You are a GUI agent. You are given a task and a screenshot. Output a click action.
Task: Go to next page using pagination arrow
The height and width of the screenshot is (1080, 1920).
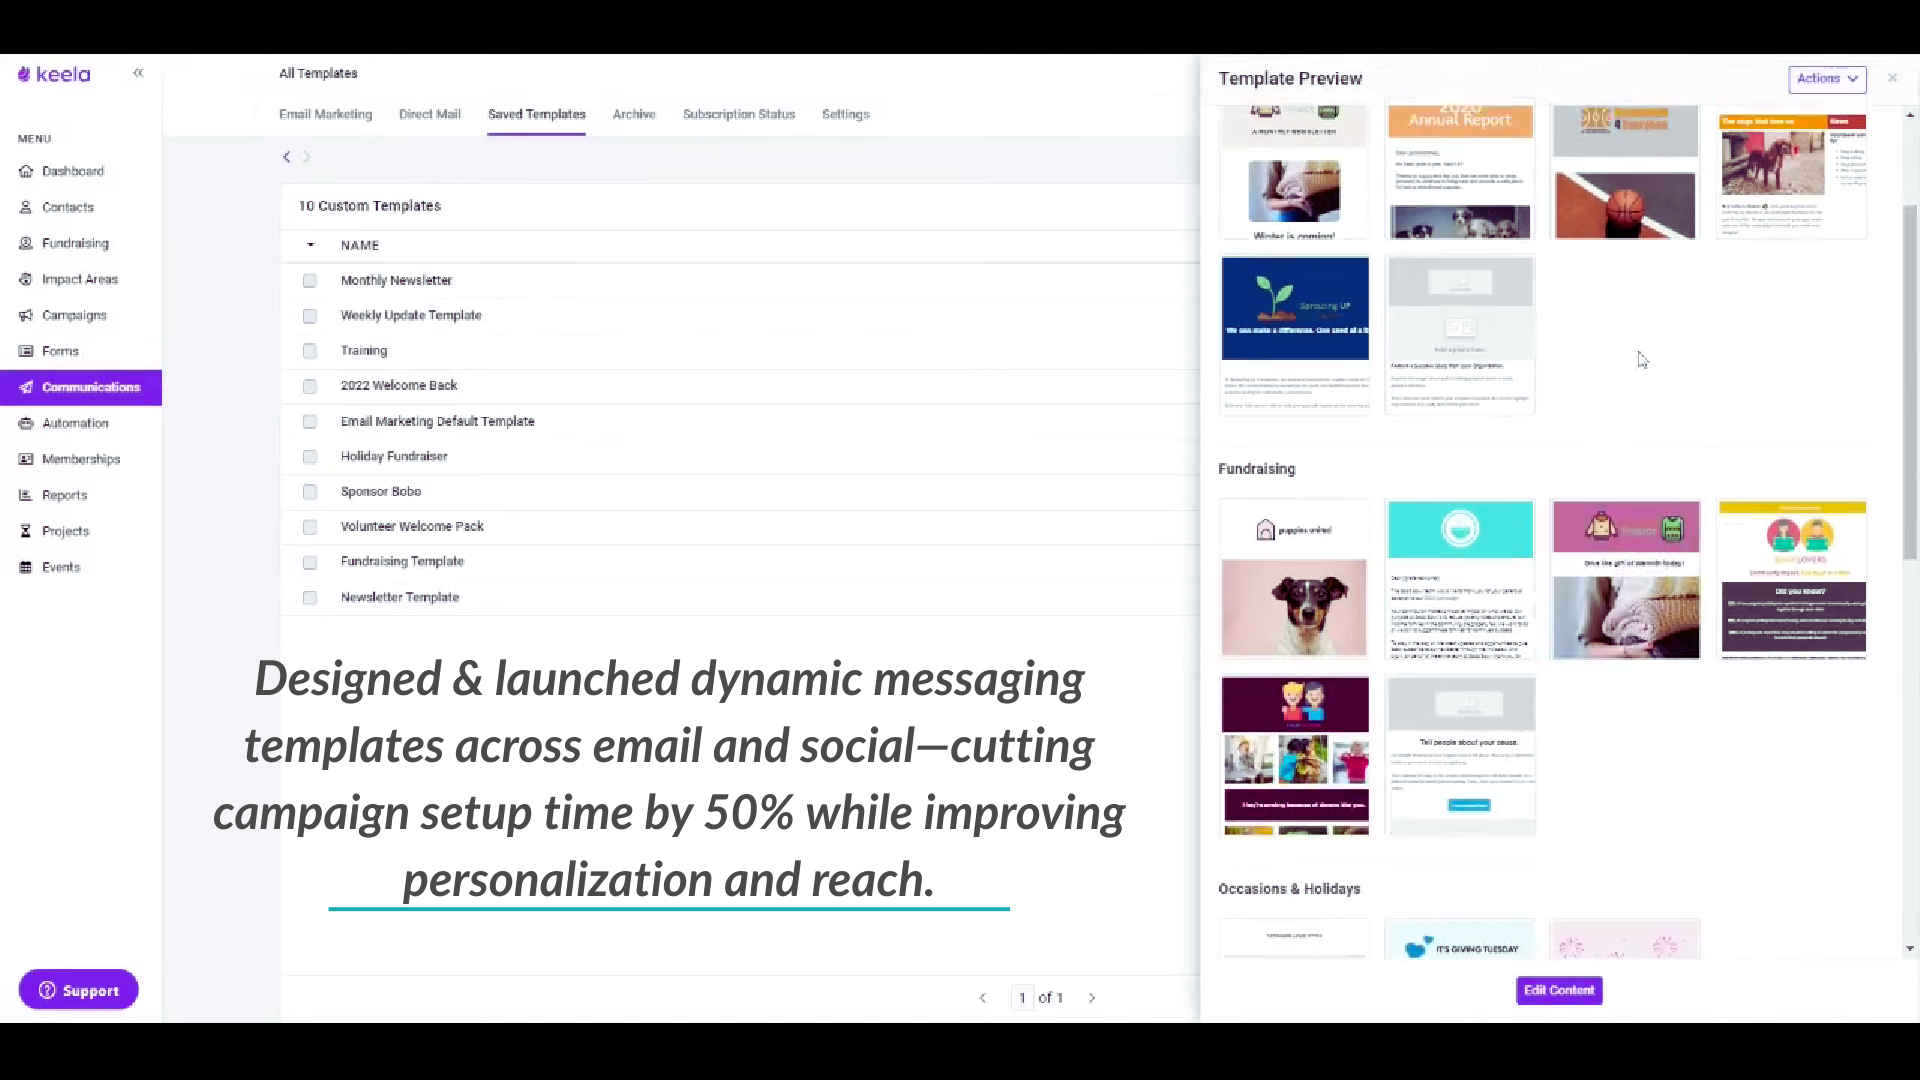click(1092, 998)
